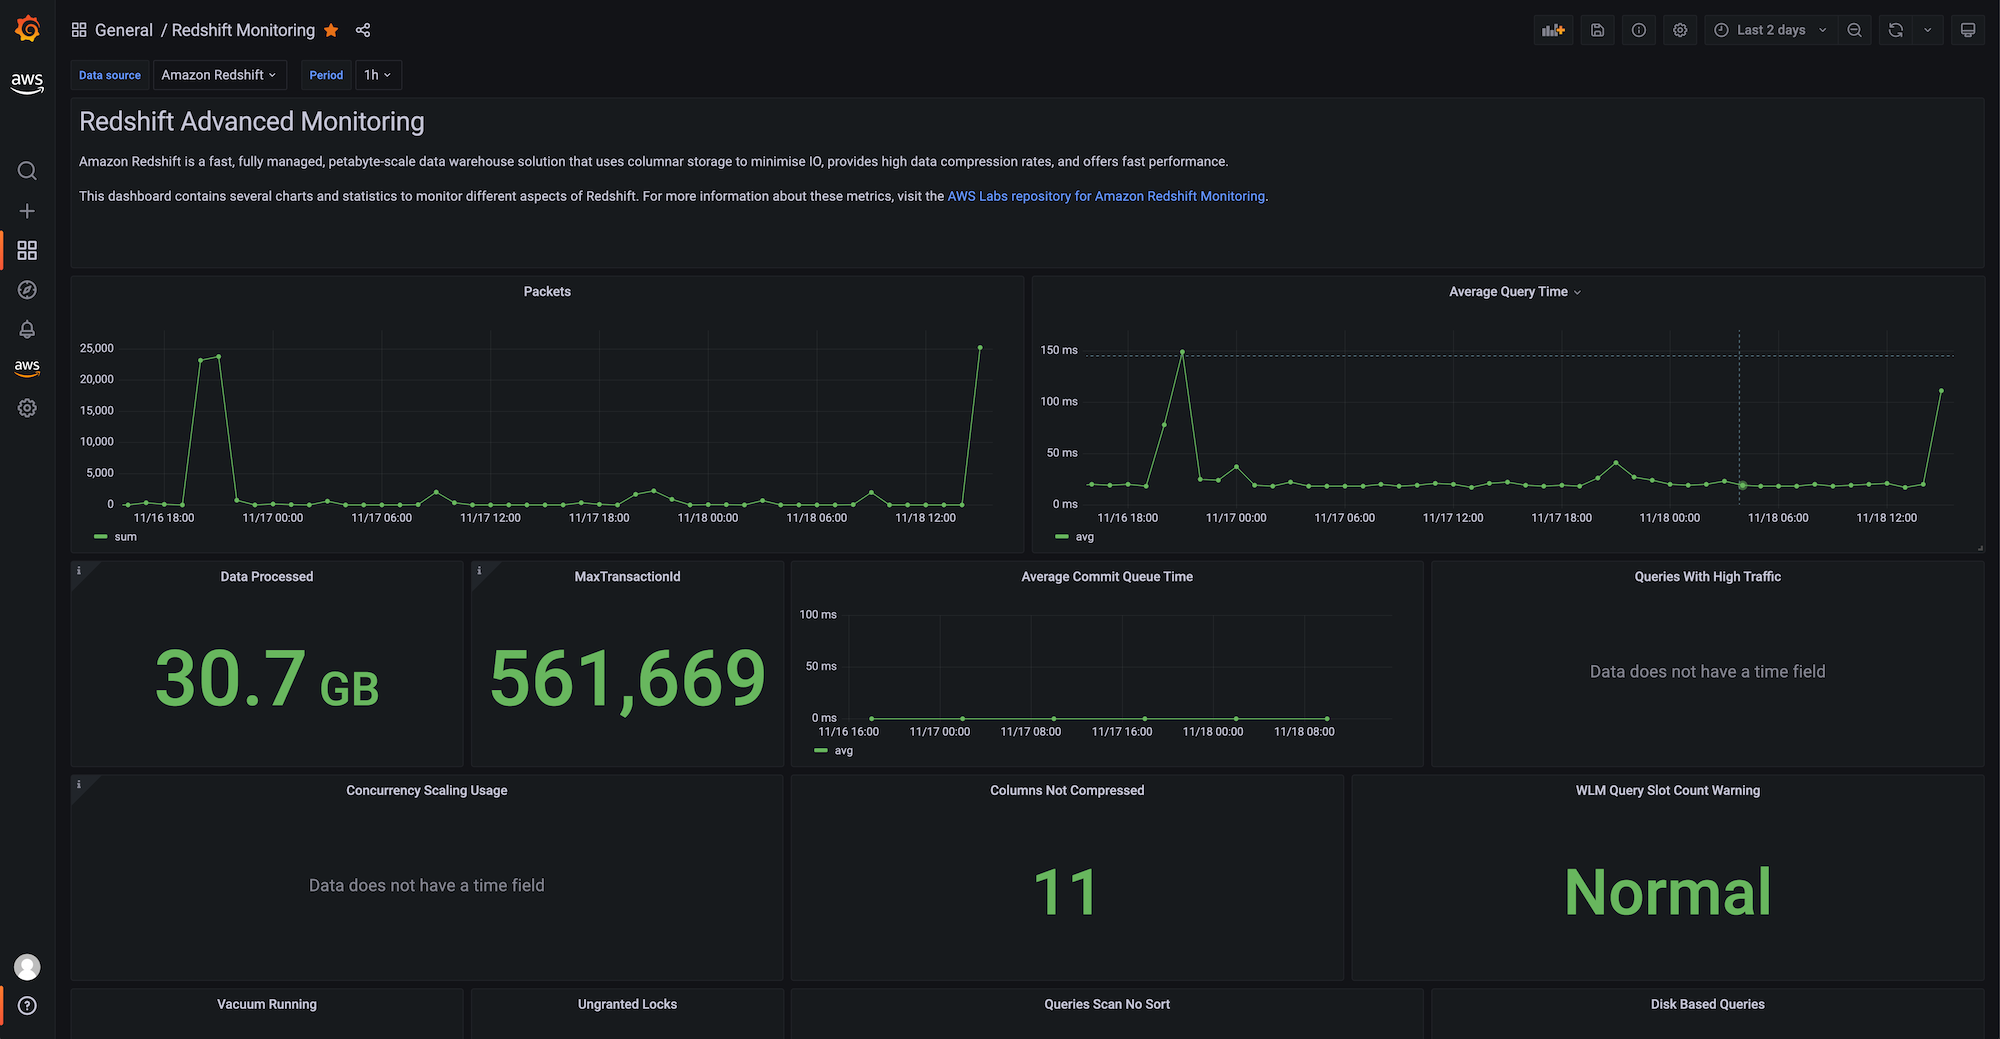The height and width of the screenshot is (1039, 2000).
Task: Click the Grafana logo home icon
Action: click(x=27, y=29)
